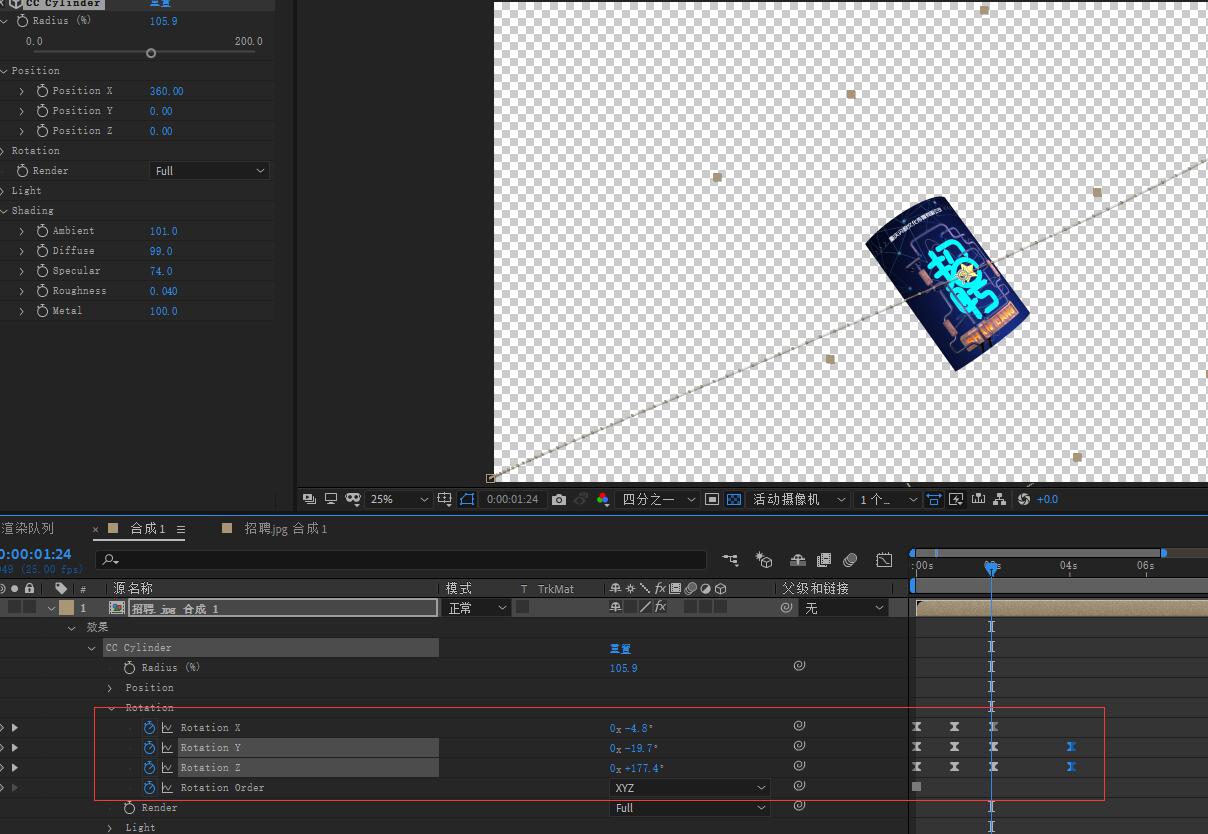Open the 活动摄像机 camera view dropdown
Viewport: 1208px width, 834px height.
(800, 499)
